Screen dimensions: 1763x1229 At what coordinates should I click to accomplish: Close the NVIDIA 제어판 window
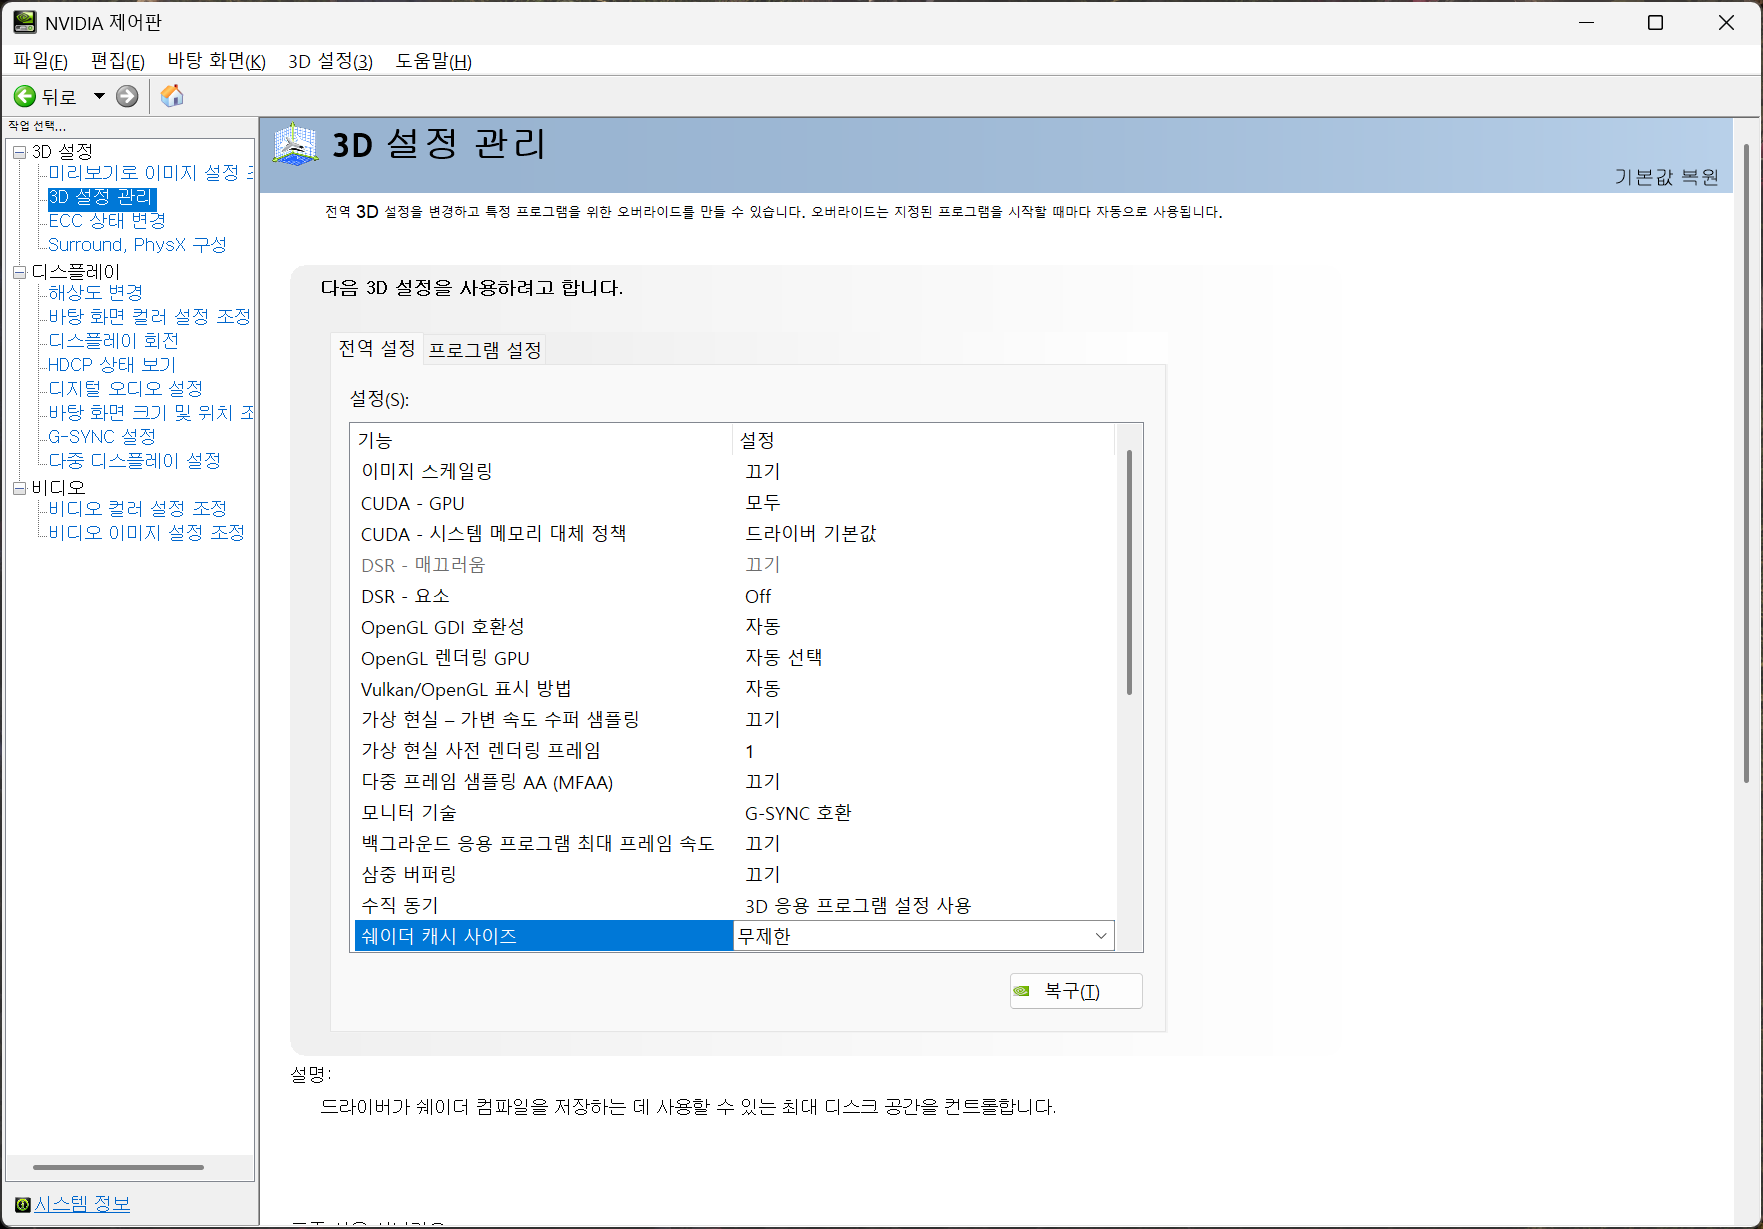click(1726, 22)
